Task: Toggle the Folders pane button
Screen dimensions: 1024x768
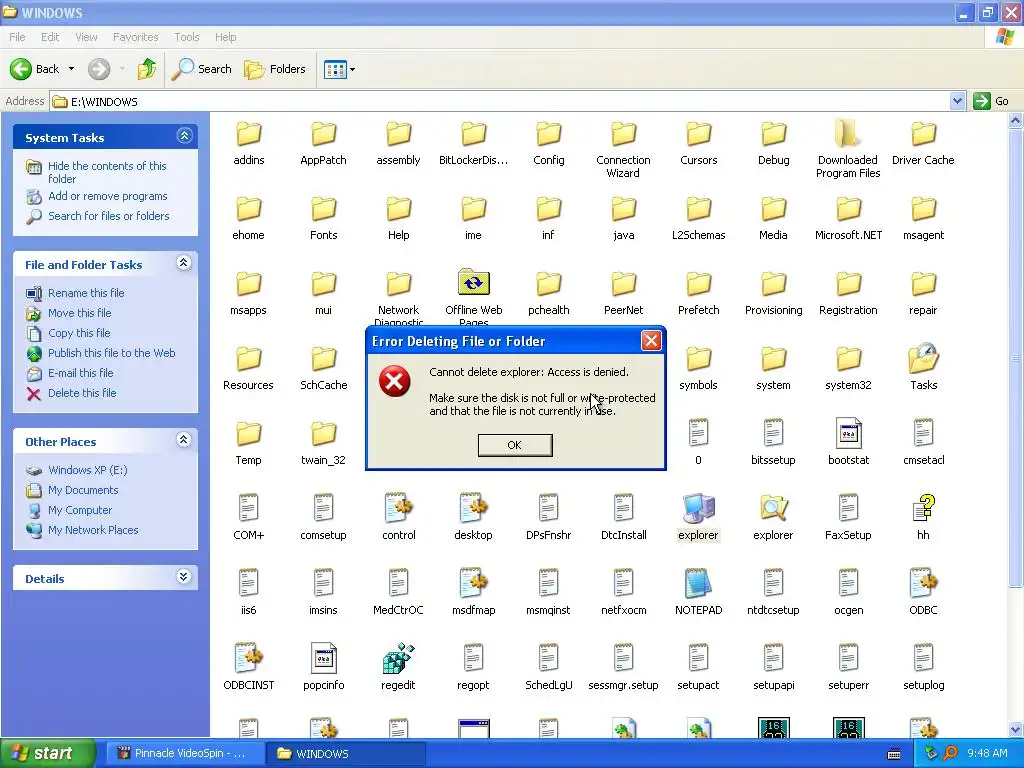Action: tap(274, 69)
